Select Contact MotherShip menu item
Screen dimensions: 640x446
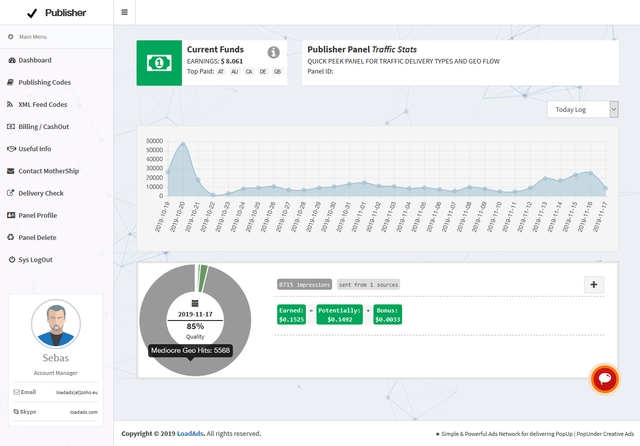pos(48,171)
